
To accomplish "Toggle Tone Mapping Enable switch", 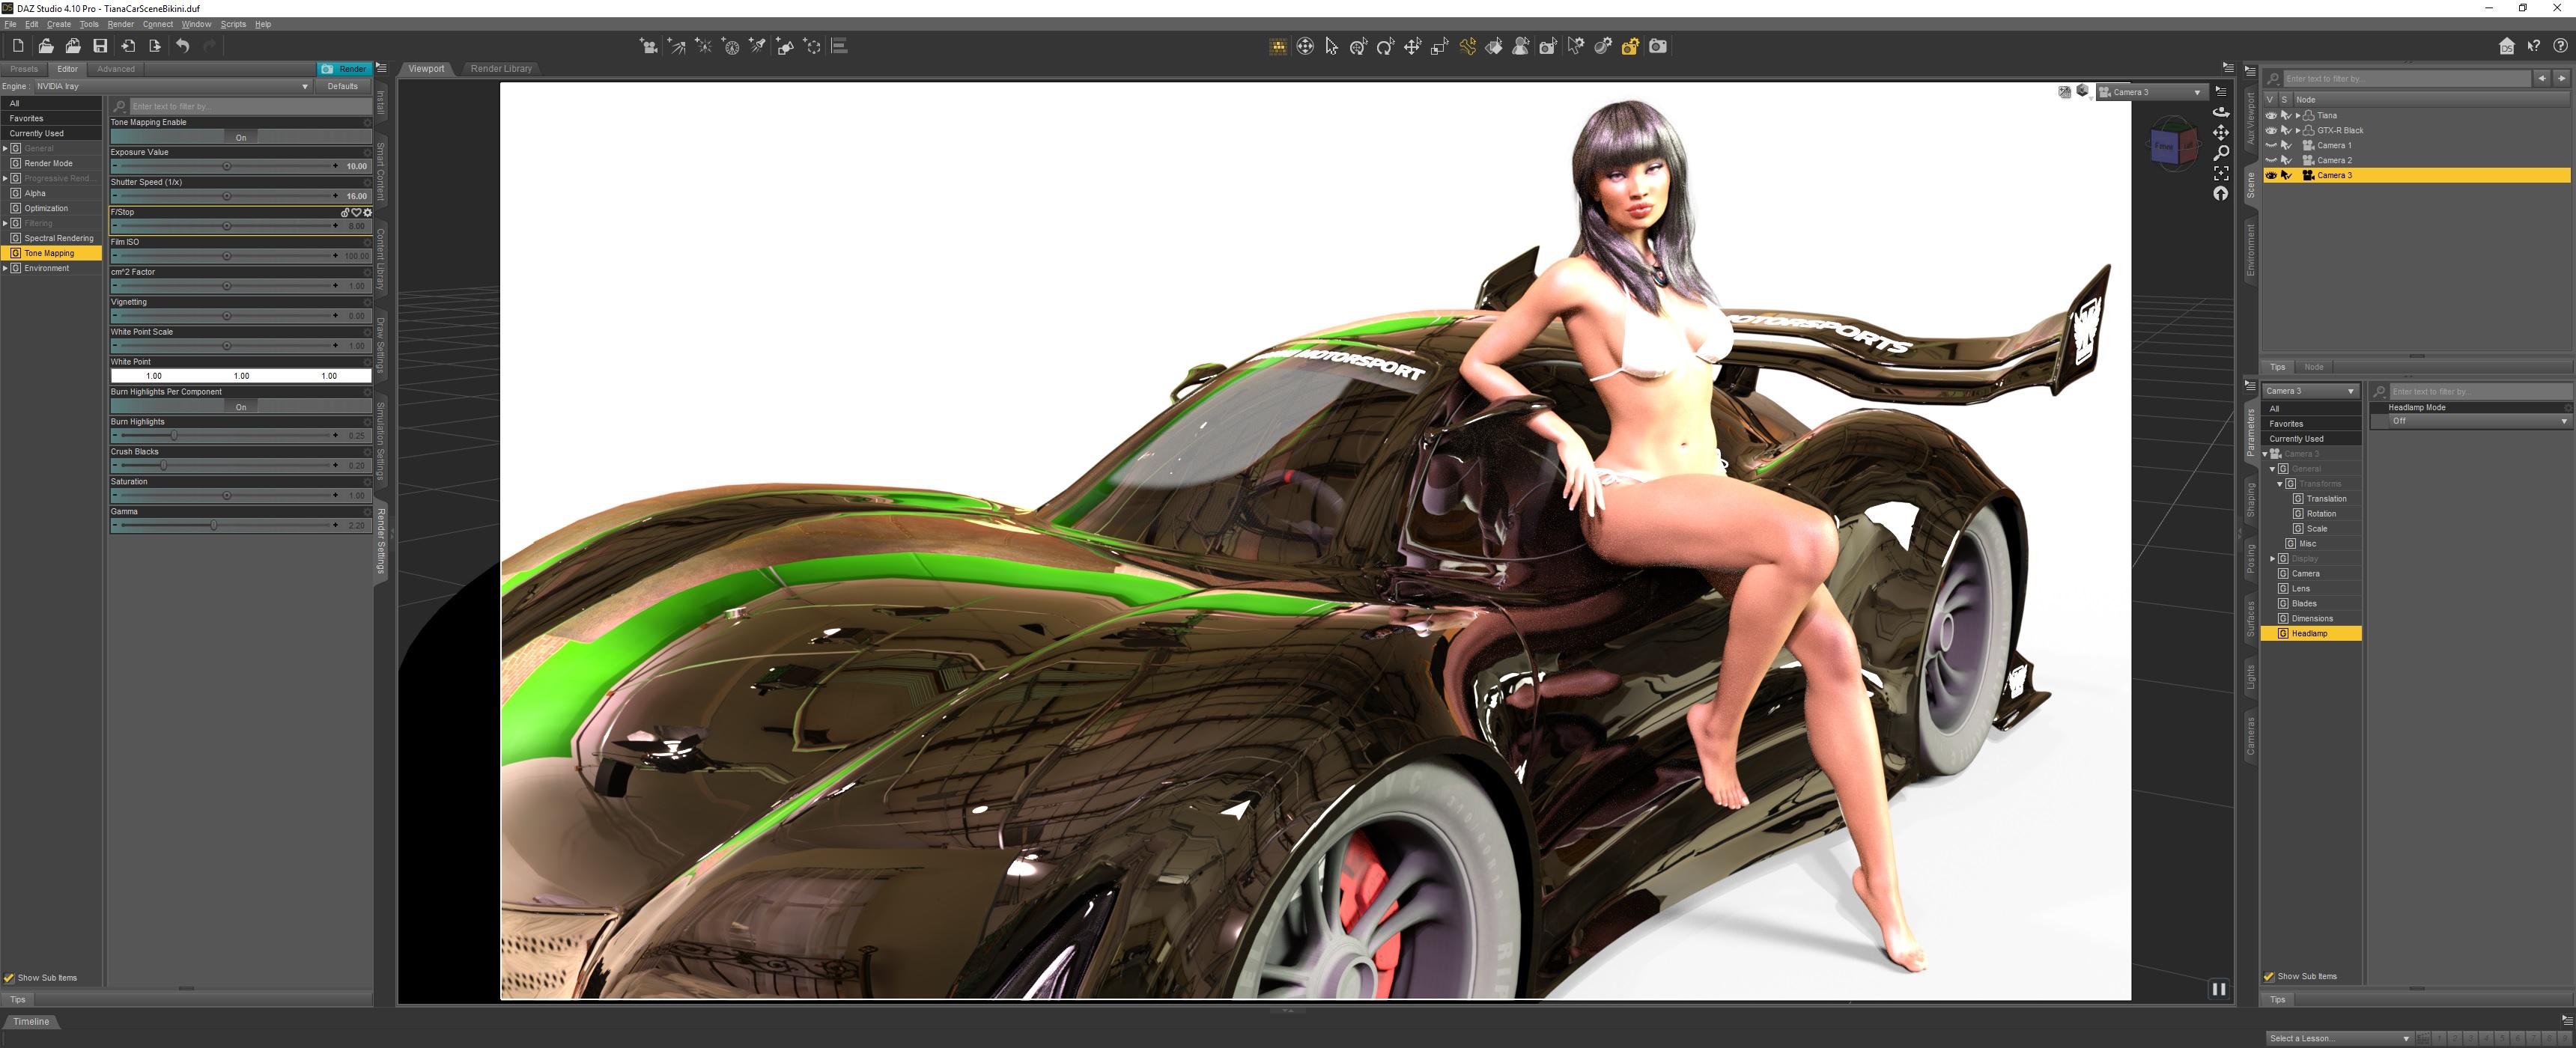I will [240, 137].
